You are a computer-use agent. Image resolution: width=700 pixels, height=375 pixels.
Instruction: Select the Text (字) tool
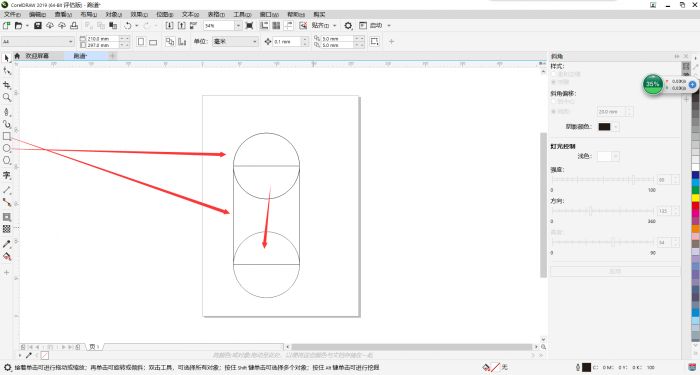tap(7, 175)
